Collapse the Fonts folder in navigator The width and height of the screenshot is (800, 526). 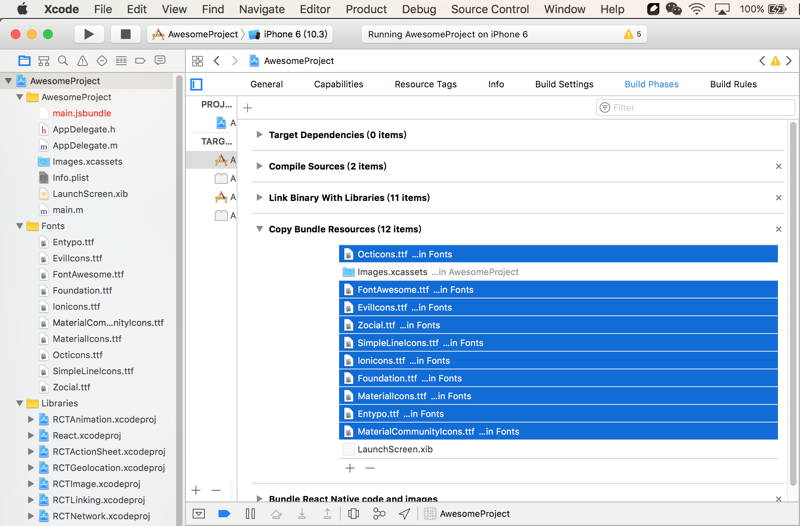19,226
